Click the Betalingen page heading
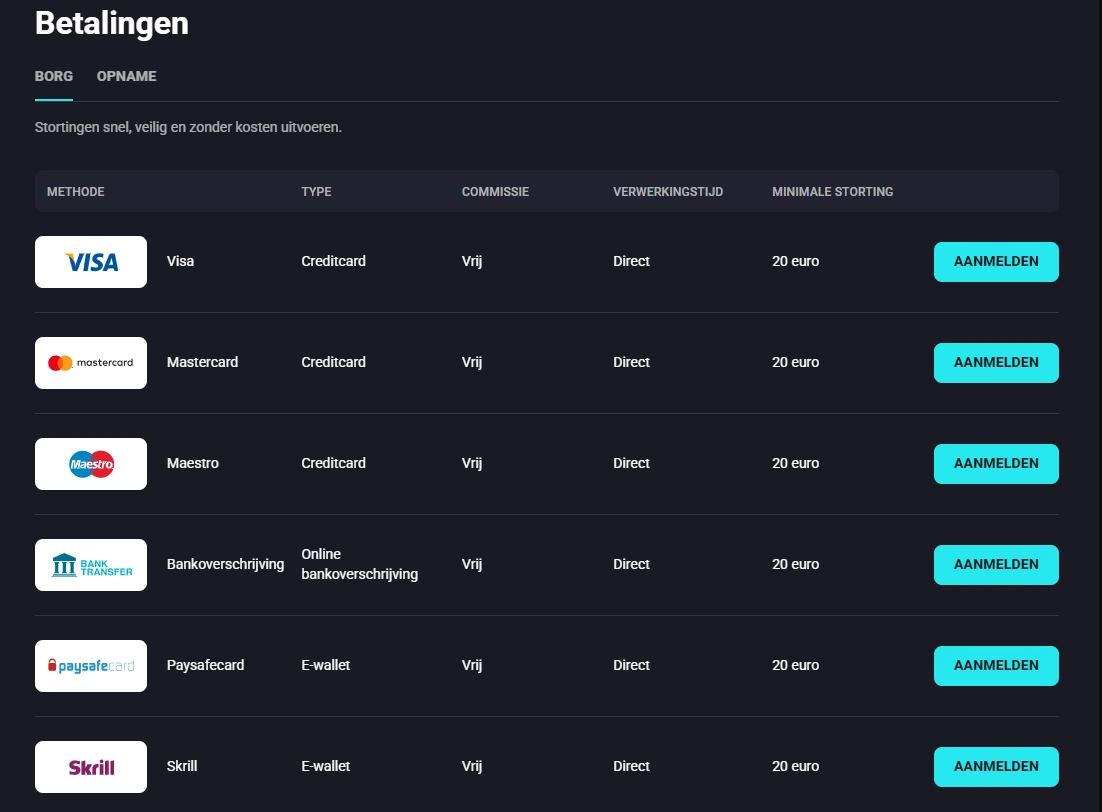Screen dimensions: 1102x812 pos(112,23)
